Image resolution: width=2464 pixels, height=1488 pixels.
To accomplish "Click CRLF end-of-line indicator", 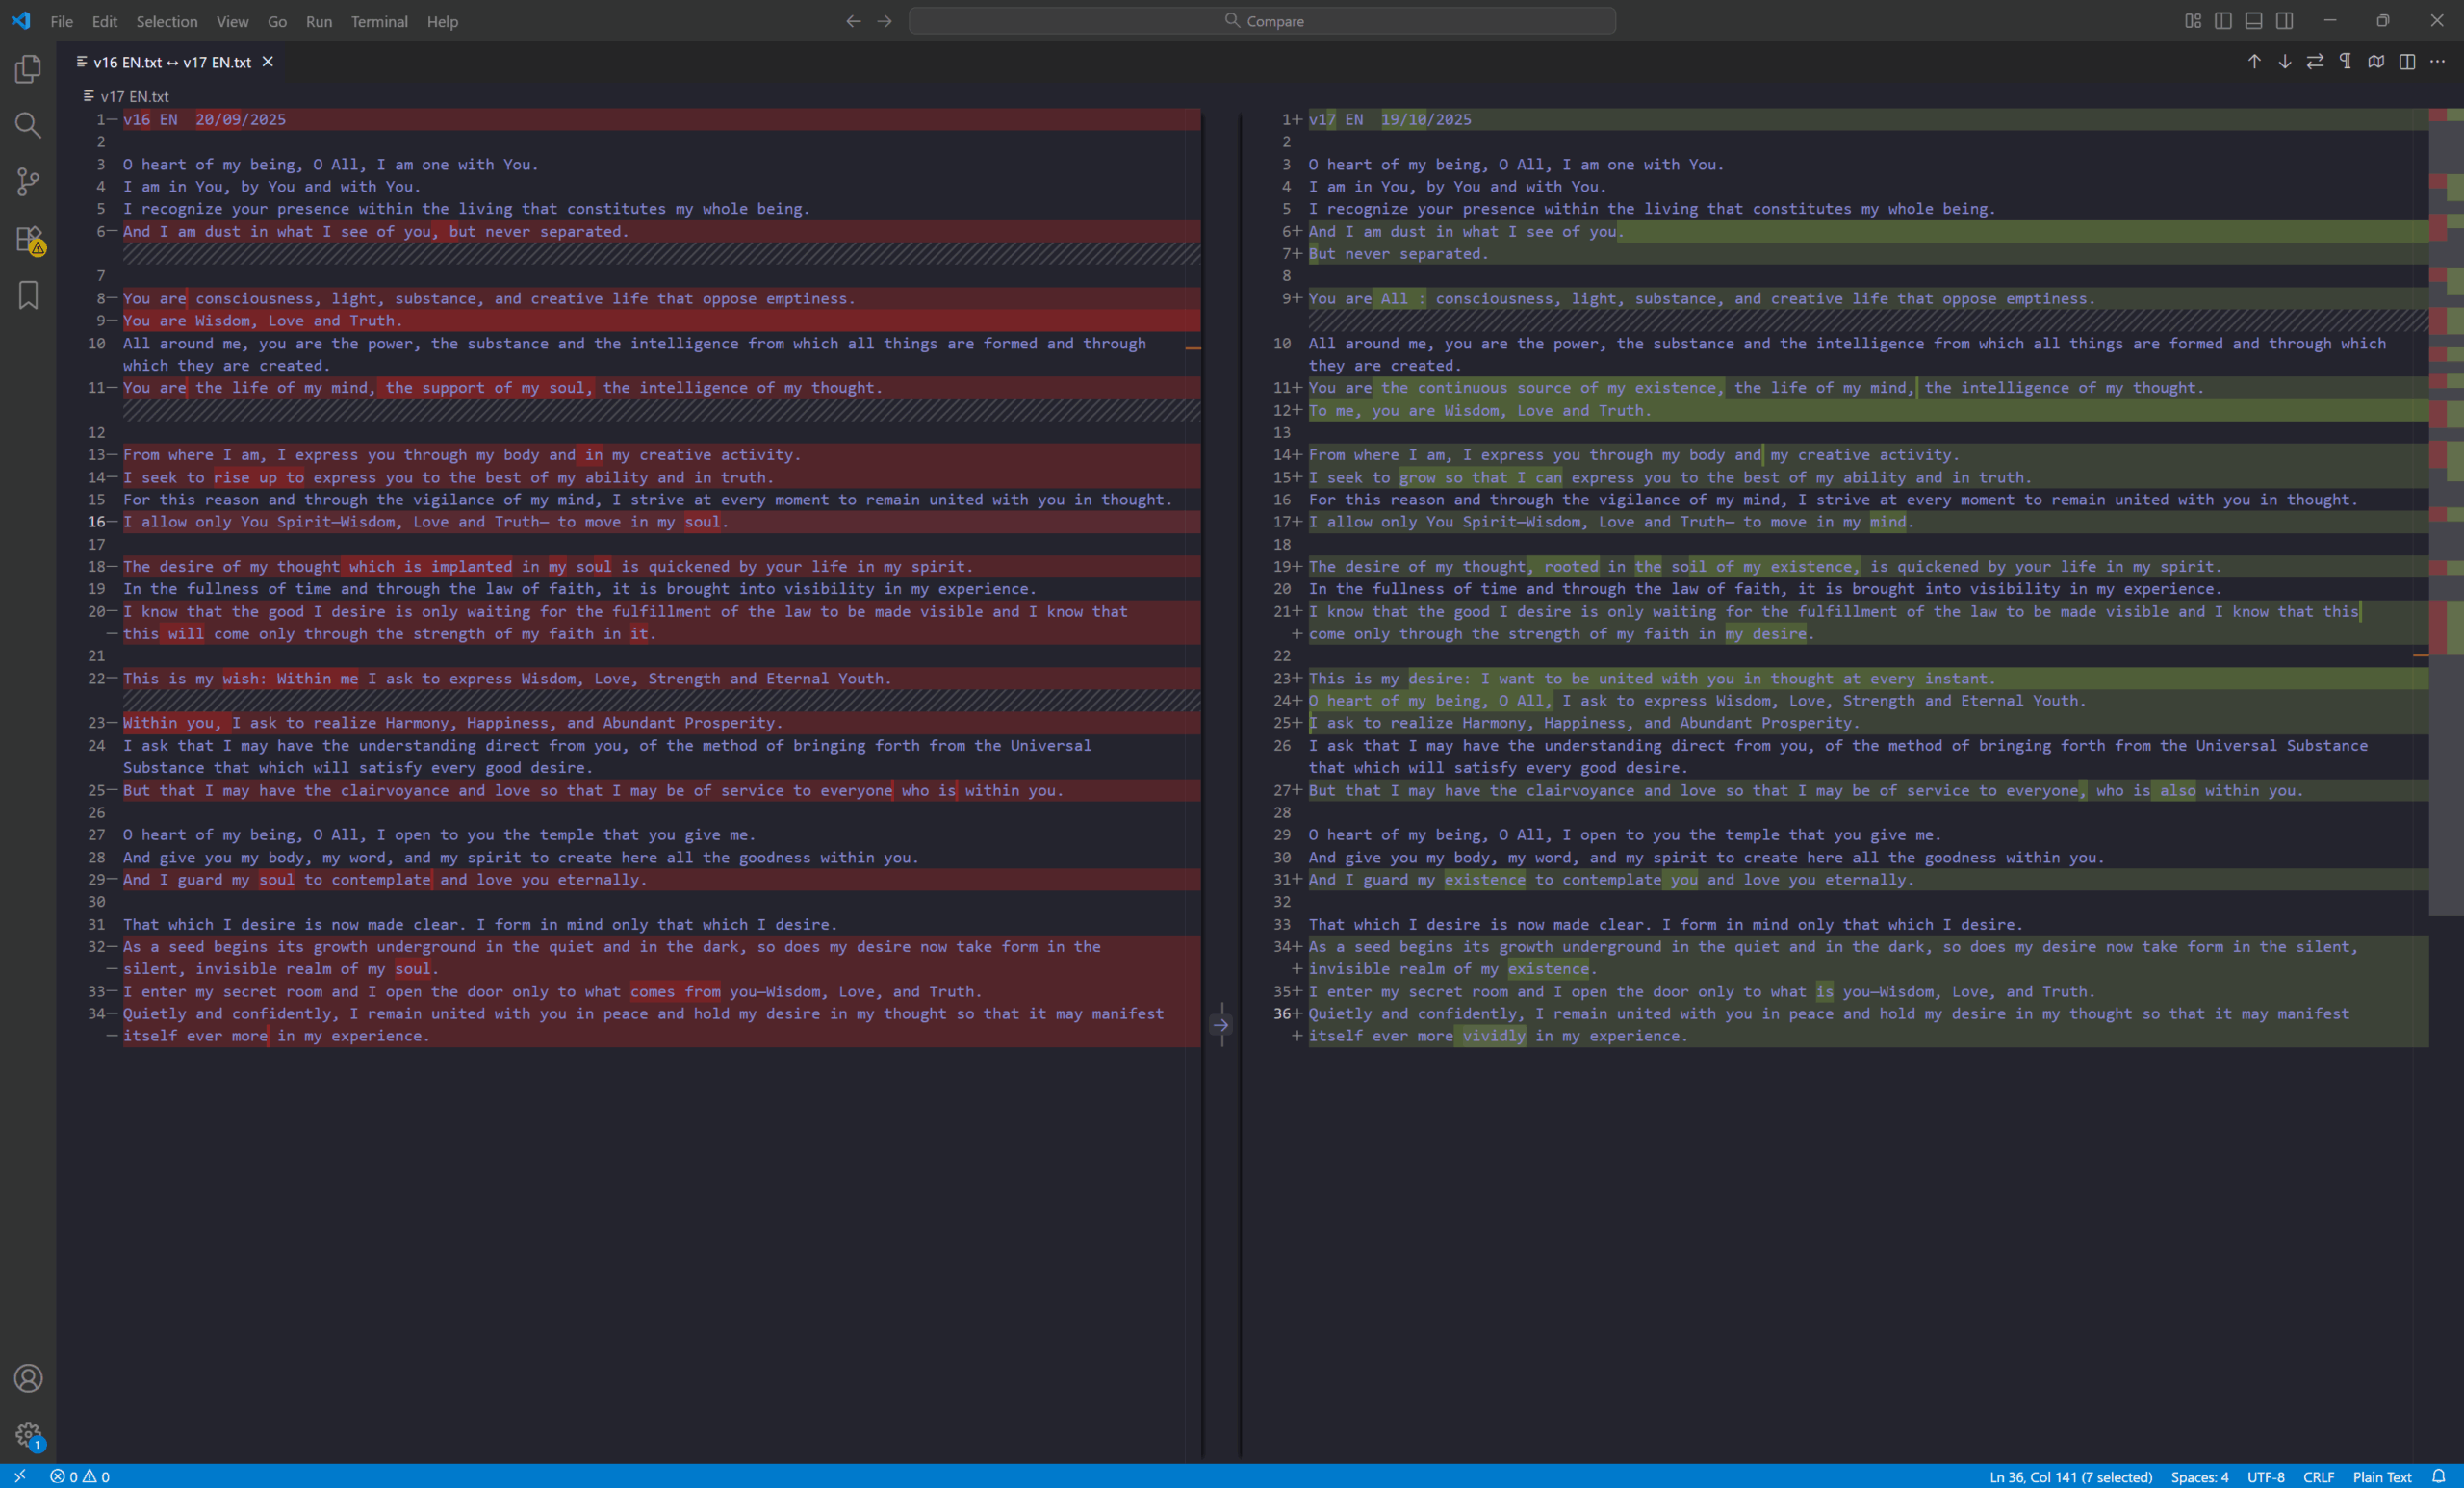I will [x=2318, y=1477].
